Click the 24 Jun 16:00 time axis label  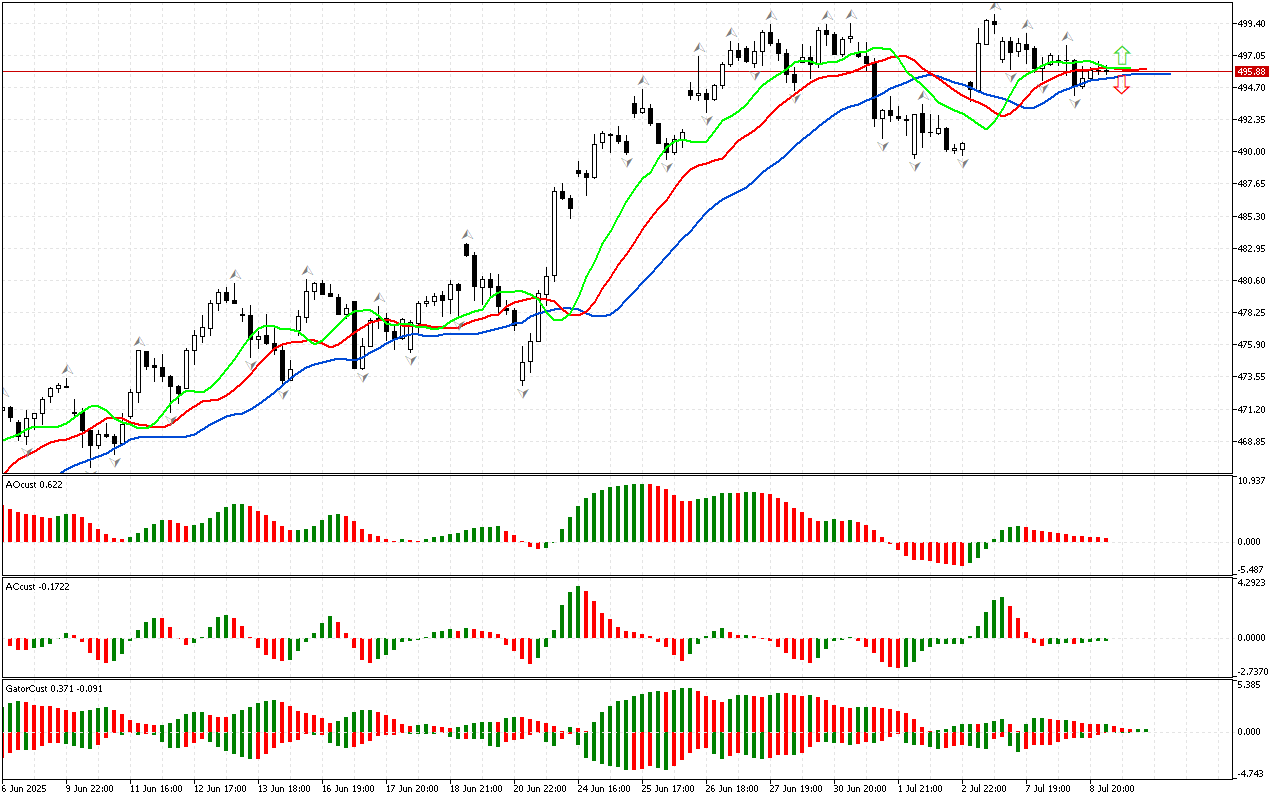click(x=605, y=788)
